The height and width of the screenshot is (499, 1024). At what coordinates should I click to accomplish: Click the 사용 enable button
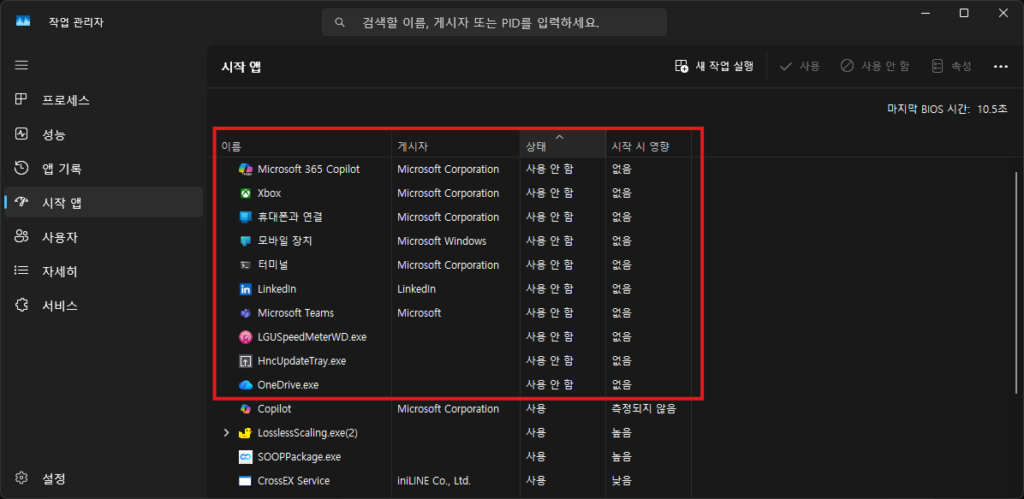[800, 66]
